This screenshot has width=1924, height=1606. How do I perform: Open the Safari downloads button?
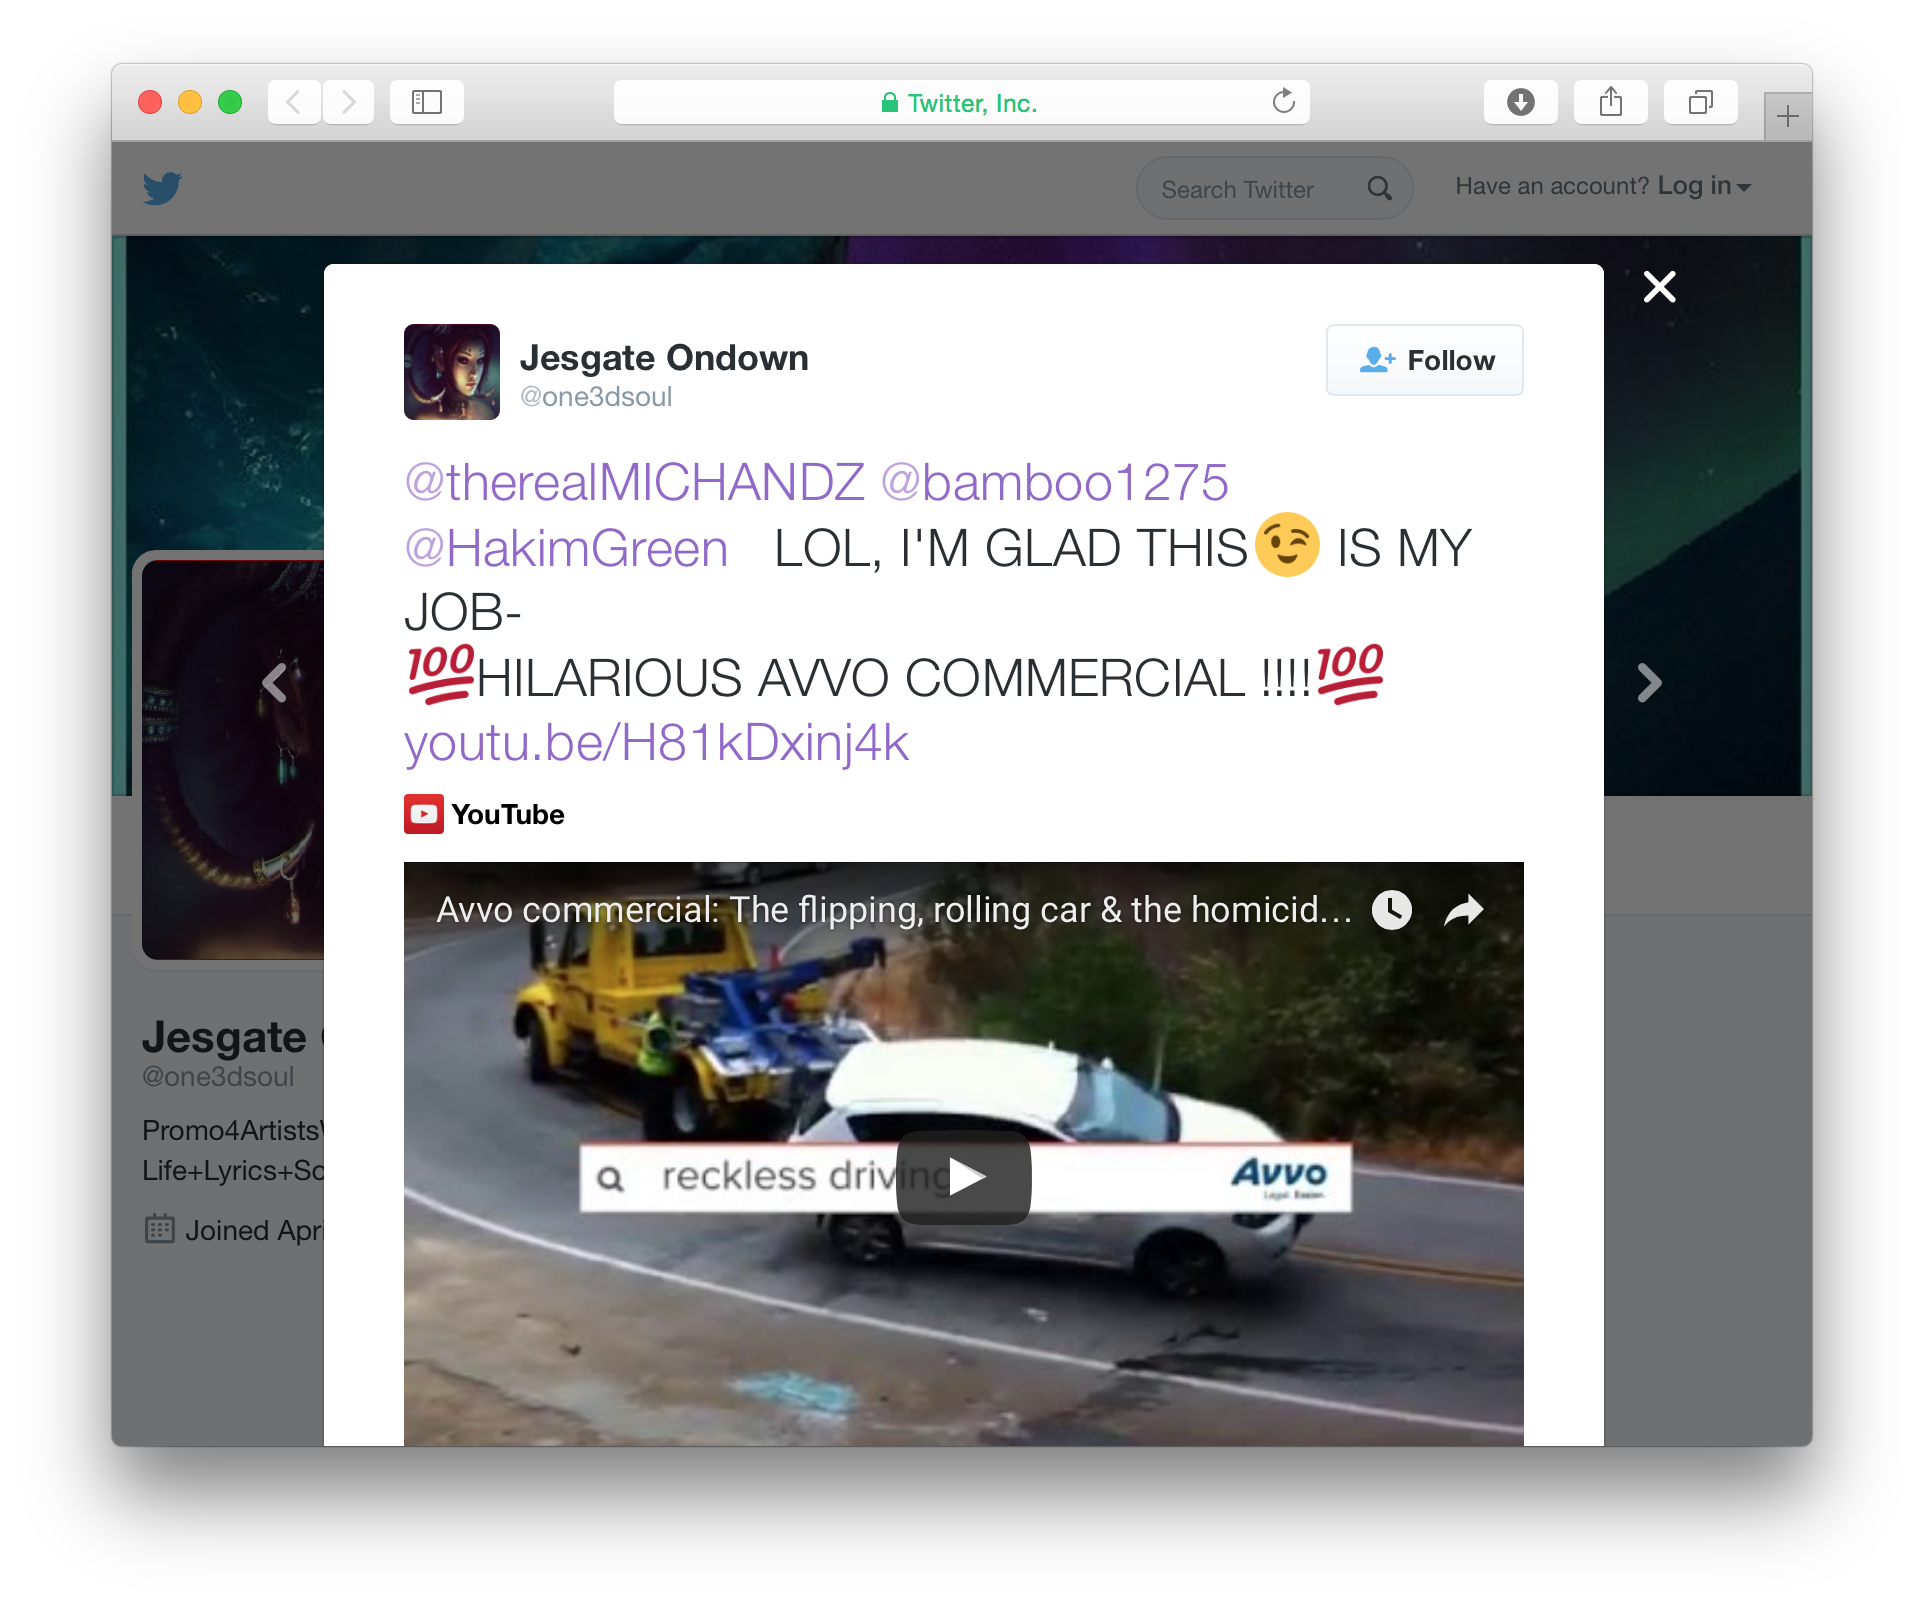(1520, 102)
